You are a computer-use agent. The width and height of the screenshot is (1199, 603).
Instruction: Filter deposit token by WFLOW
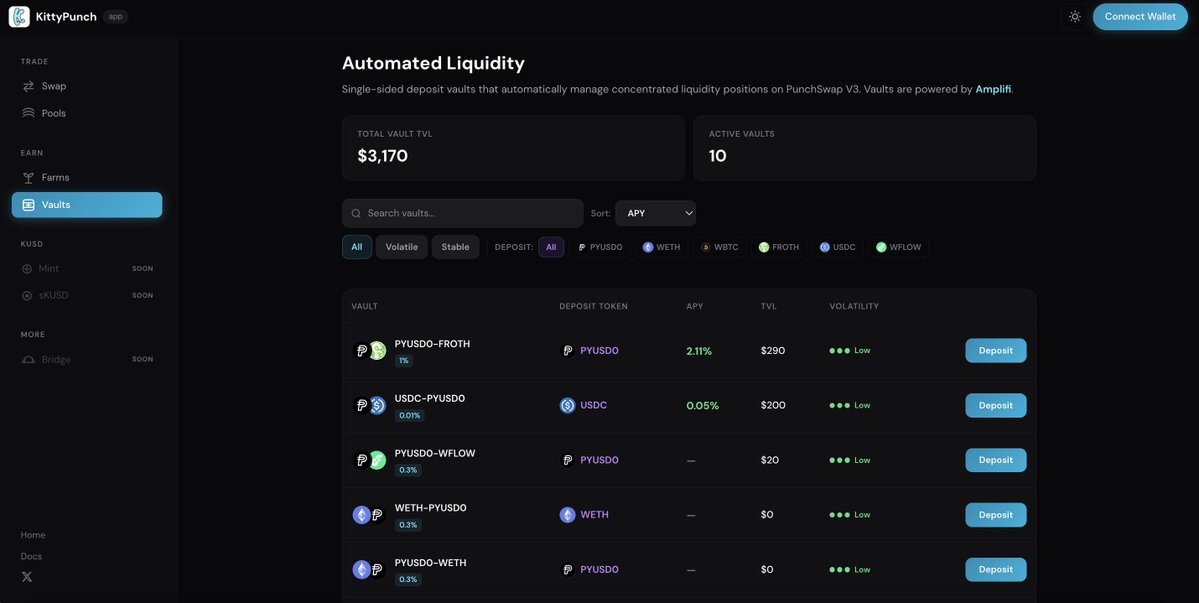[899, 247]
